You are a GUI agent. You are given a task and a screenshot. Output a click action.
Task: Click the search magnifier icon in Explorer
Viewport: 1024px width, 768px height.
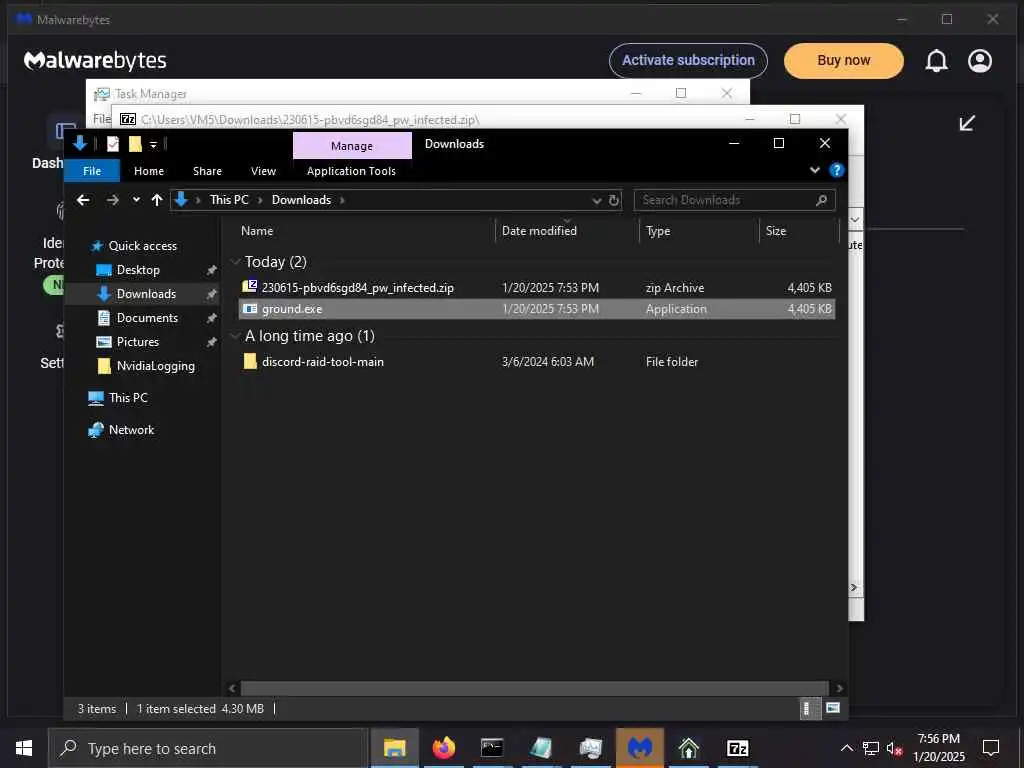point(822,200)
